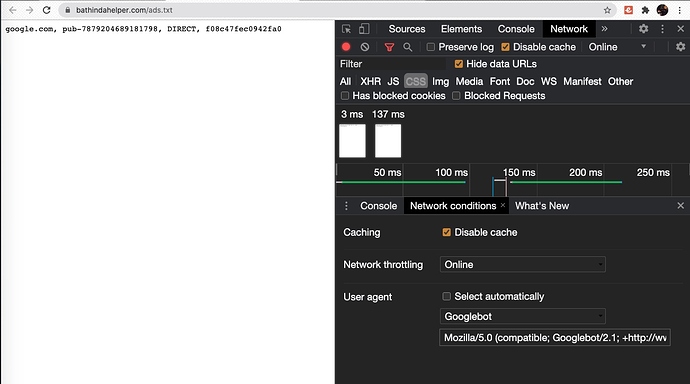The height and width of the screenshot is (384, 690).
Task: Check Has blocked cookies
Action: click(345, 95)
